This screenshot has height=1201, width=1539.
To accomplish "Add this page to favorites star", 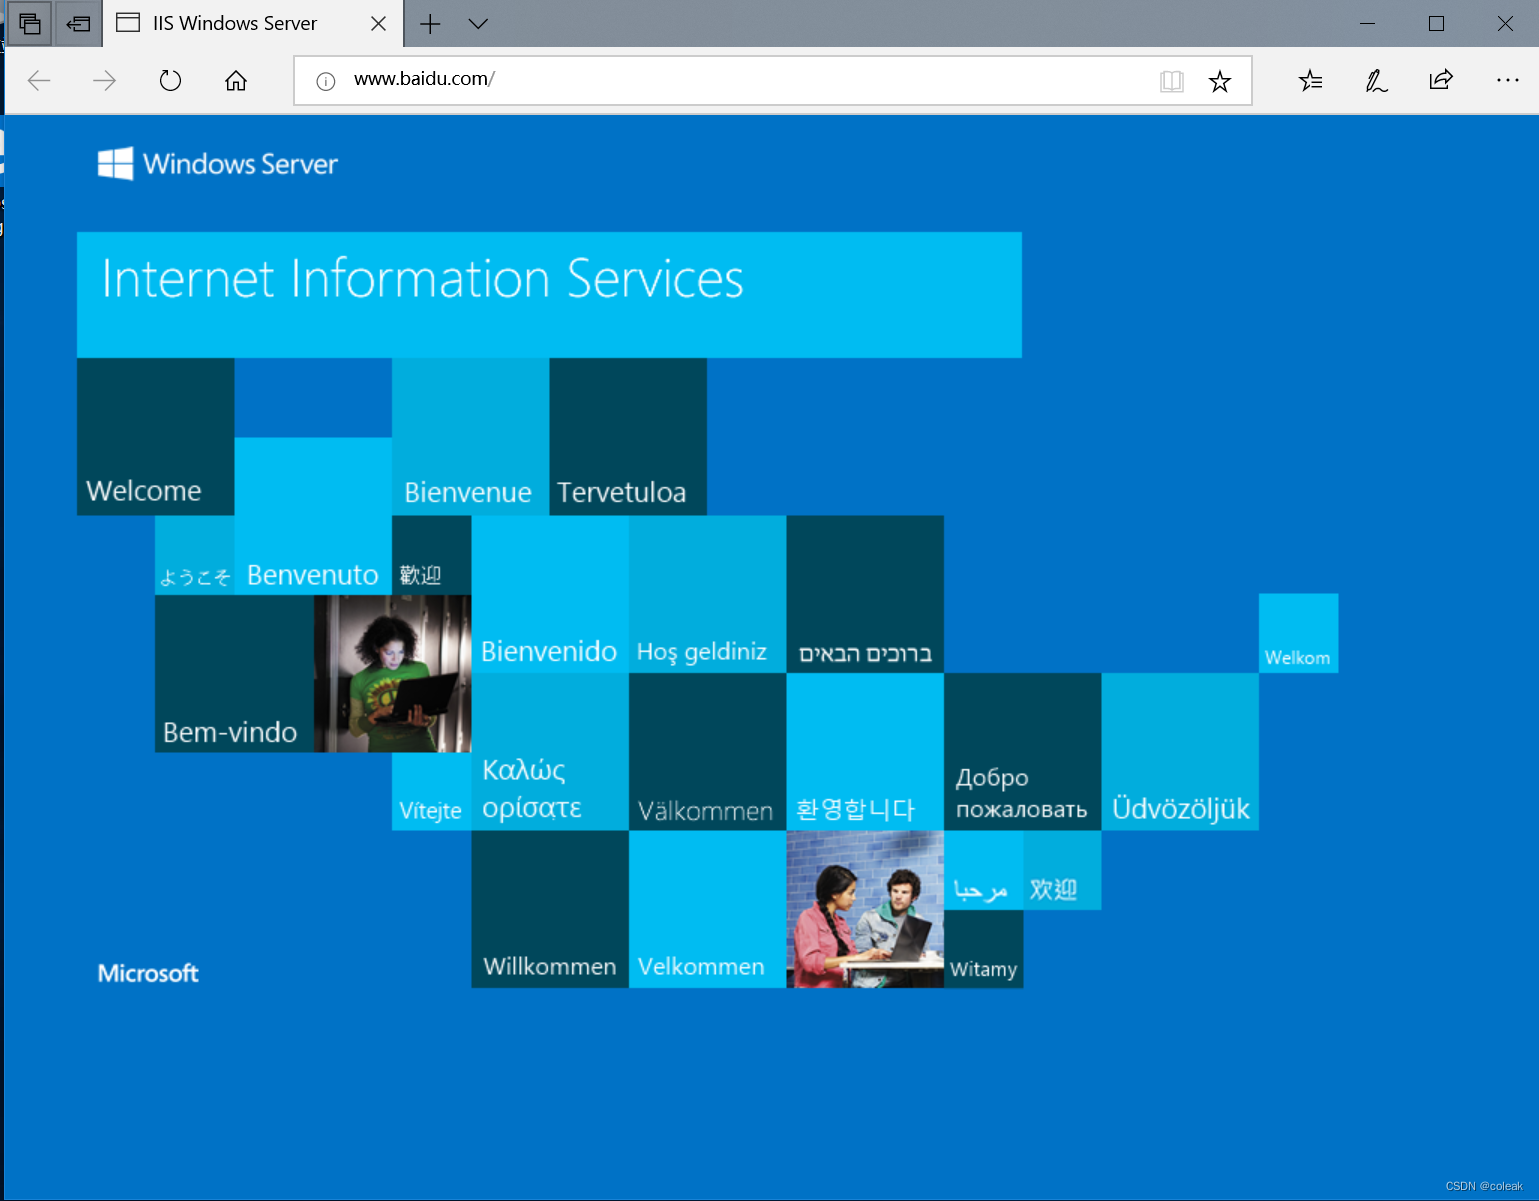I will coord(1220,81).
